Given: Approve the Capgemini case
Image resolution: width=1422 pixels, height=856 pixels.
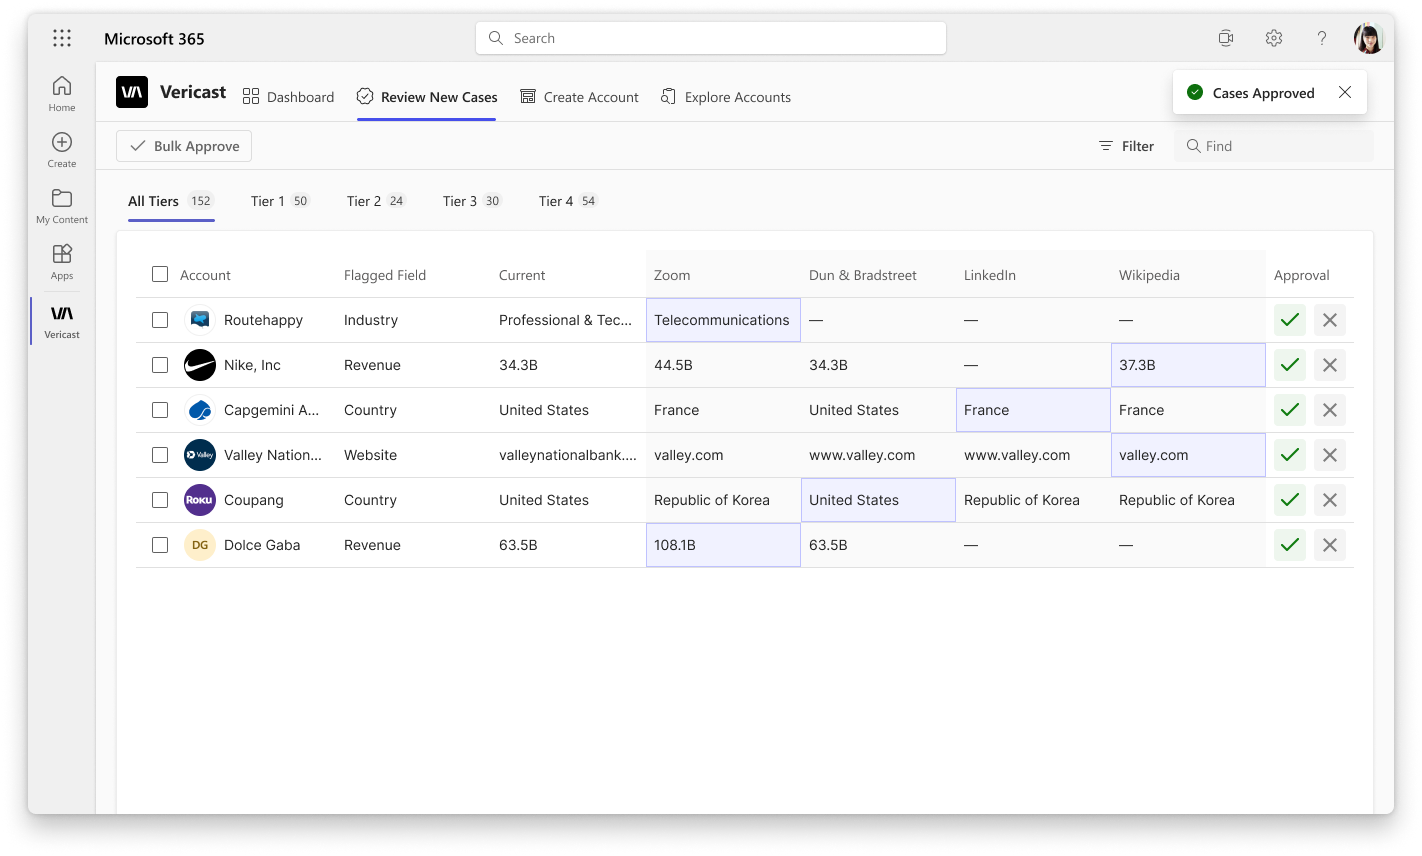Looking at the screenshot, I should point(1290,410).
